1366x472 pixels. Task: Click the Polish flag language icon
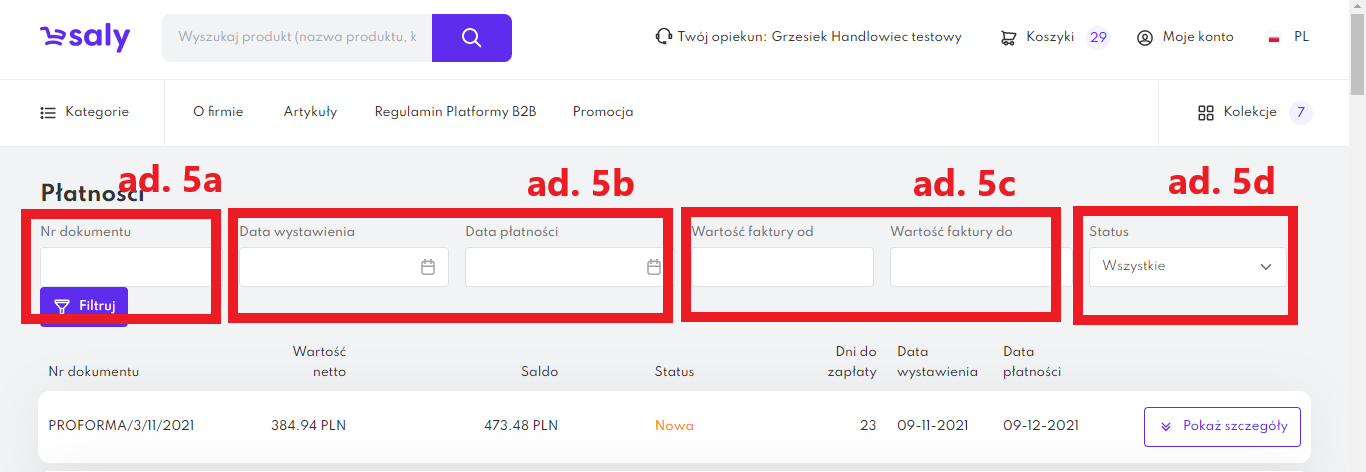1274,38
